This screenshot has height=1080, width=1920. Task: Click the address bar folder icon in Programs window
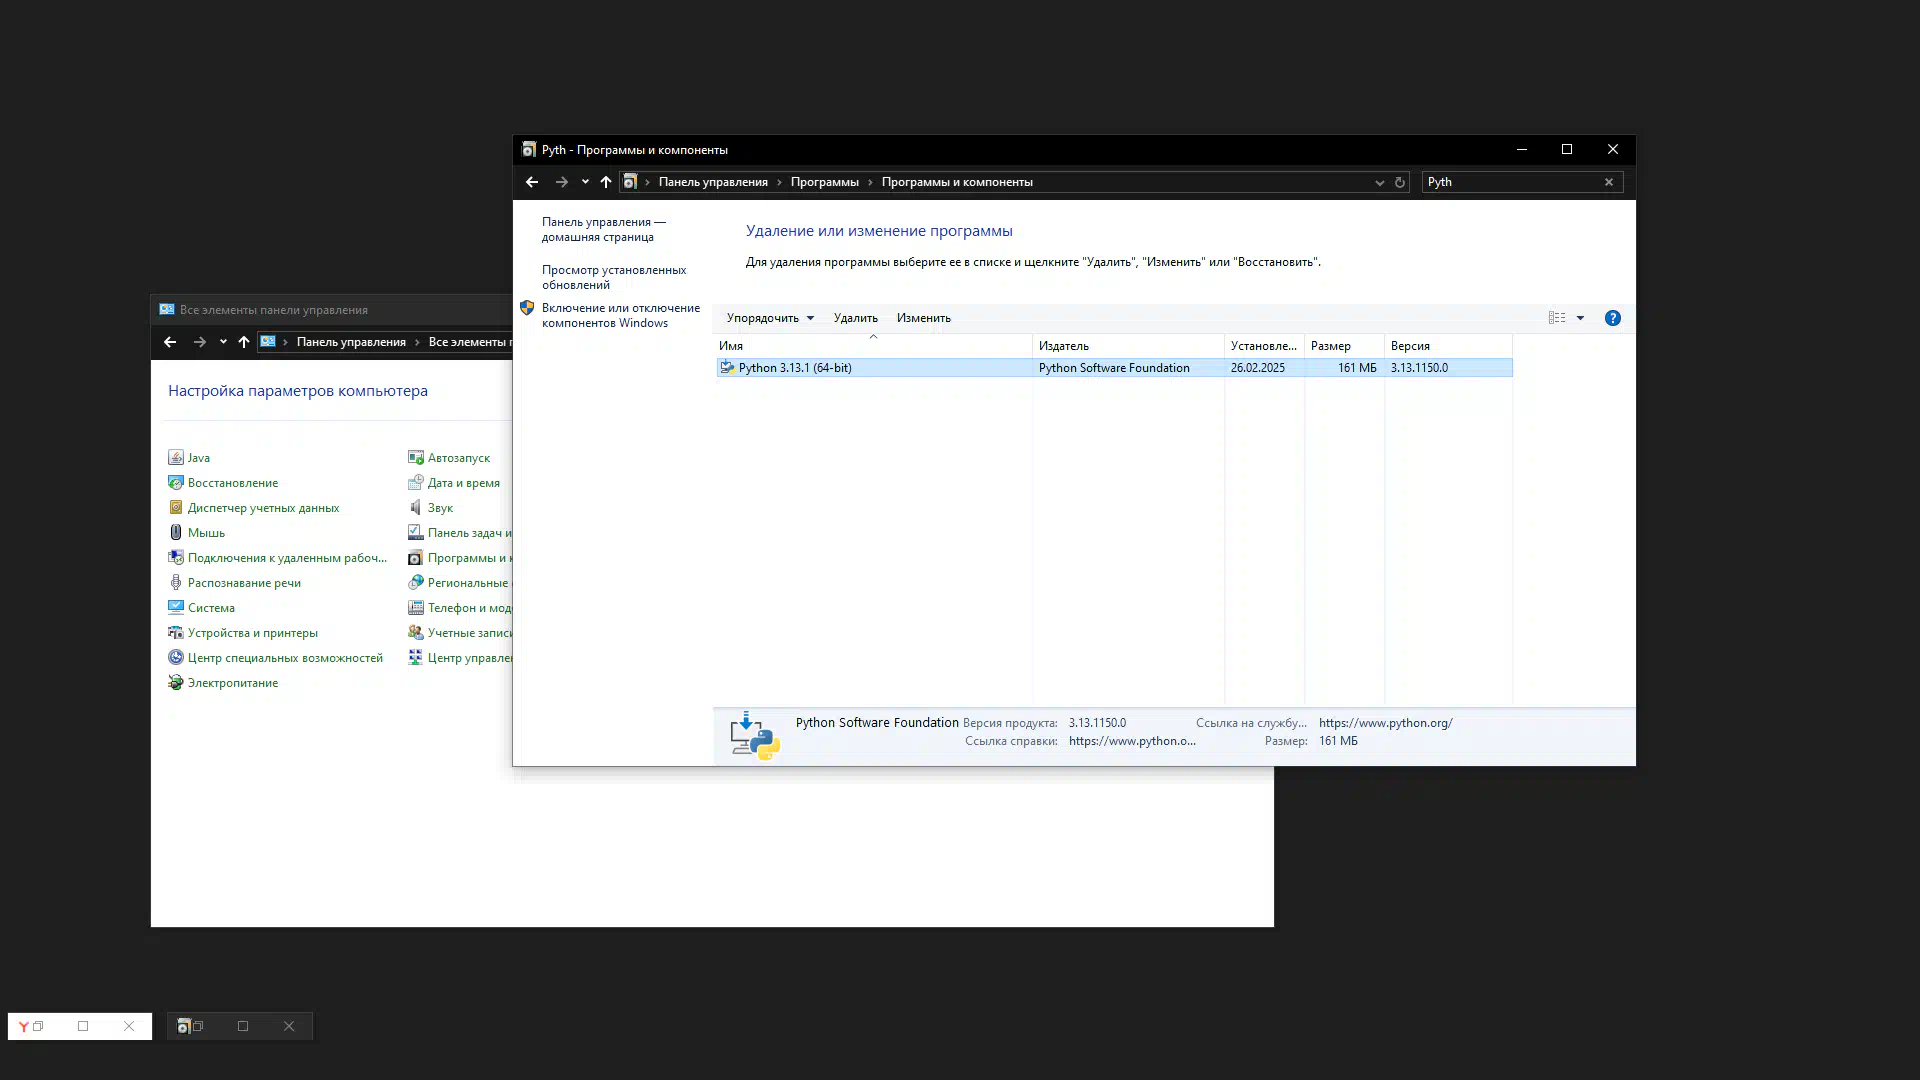[630, 182]
